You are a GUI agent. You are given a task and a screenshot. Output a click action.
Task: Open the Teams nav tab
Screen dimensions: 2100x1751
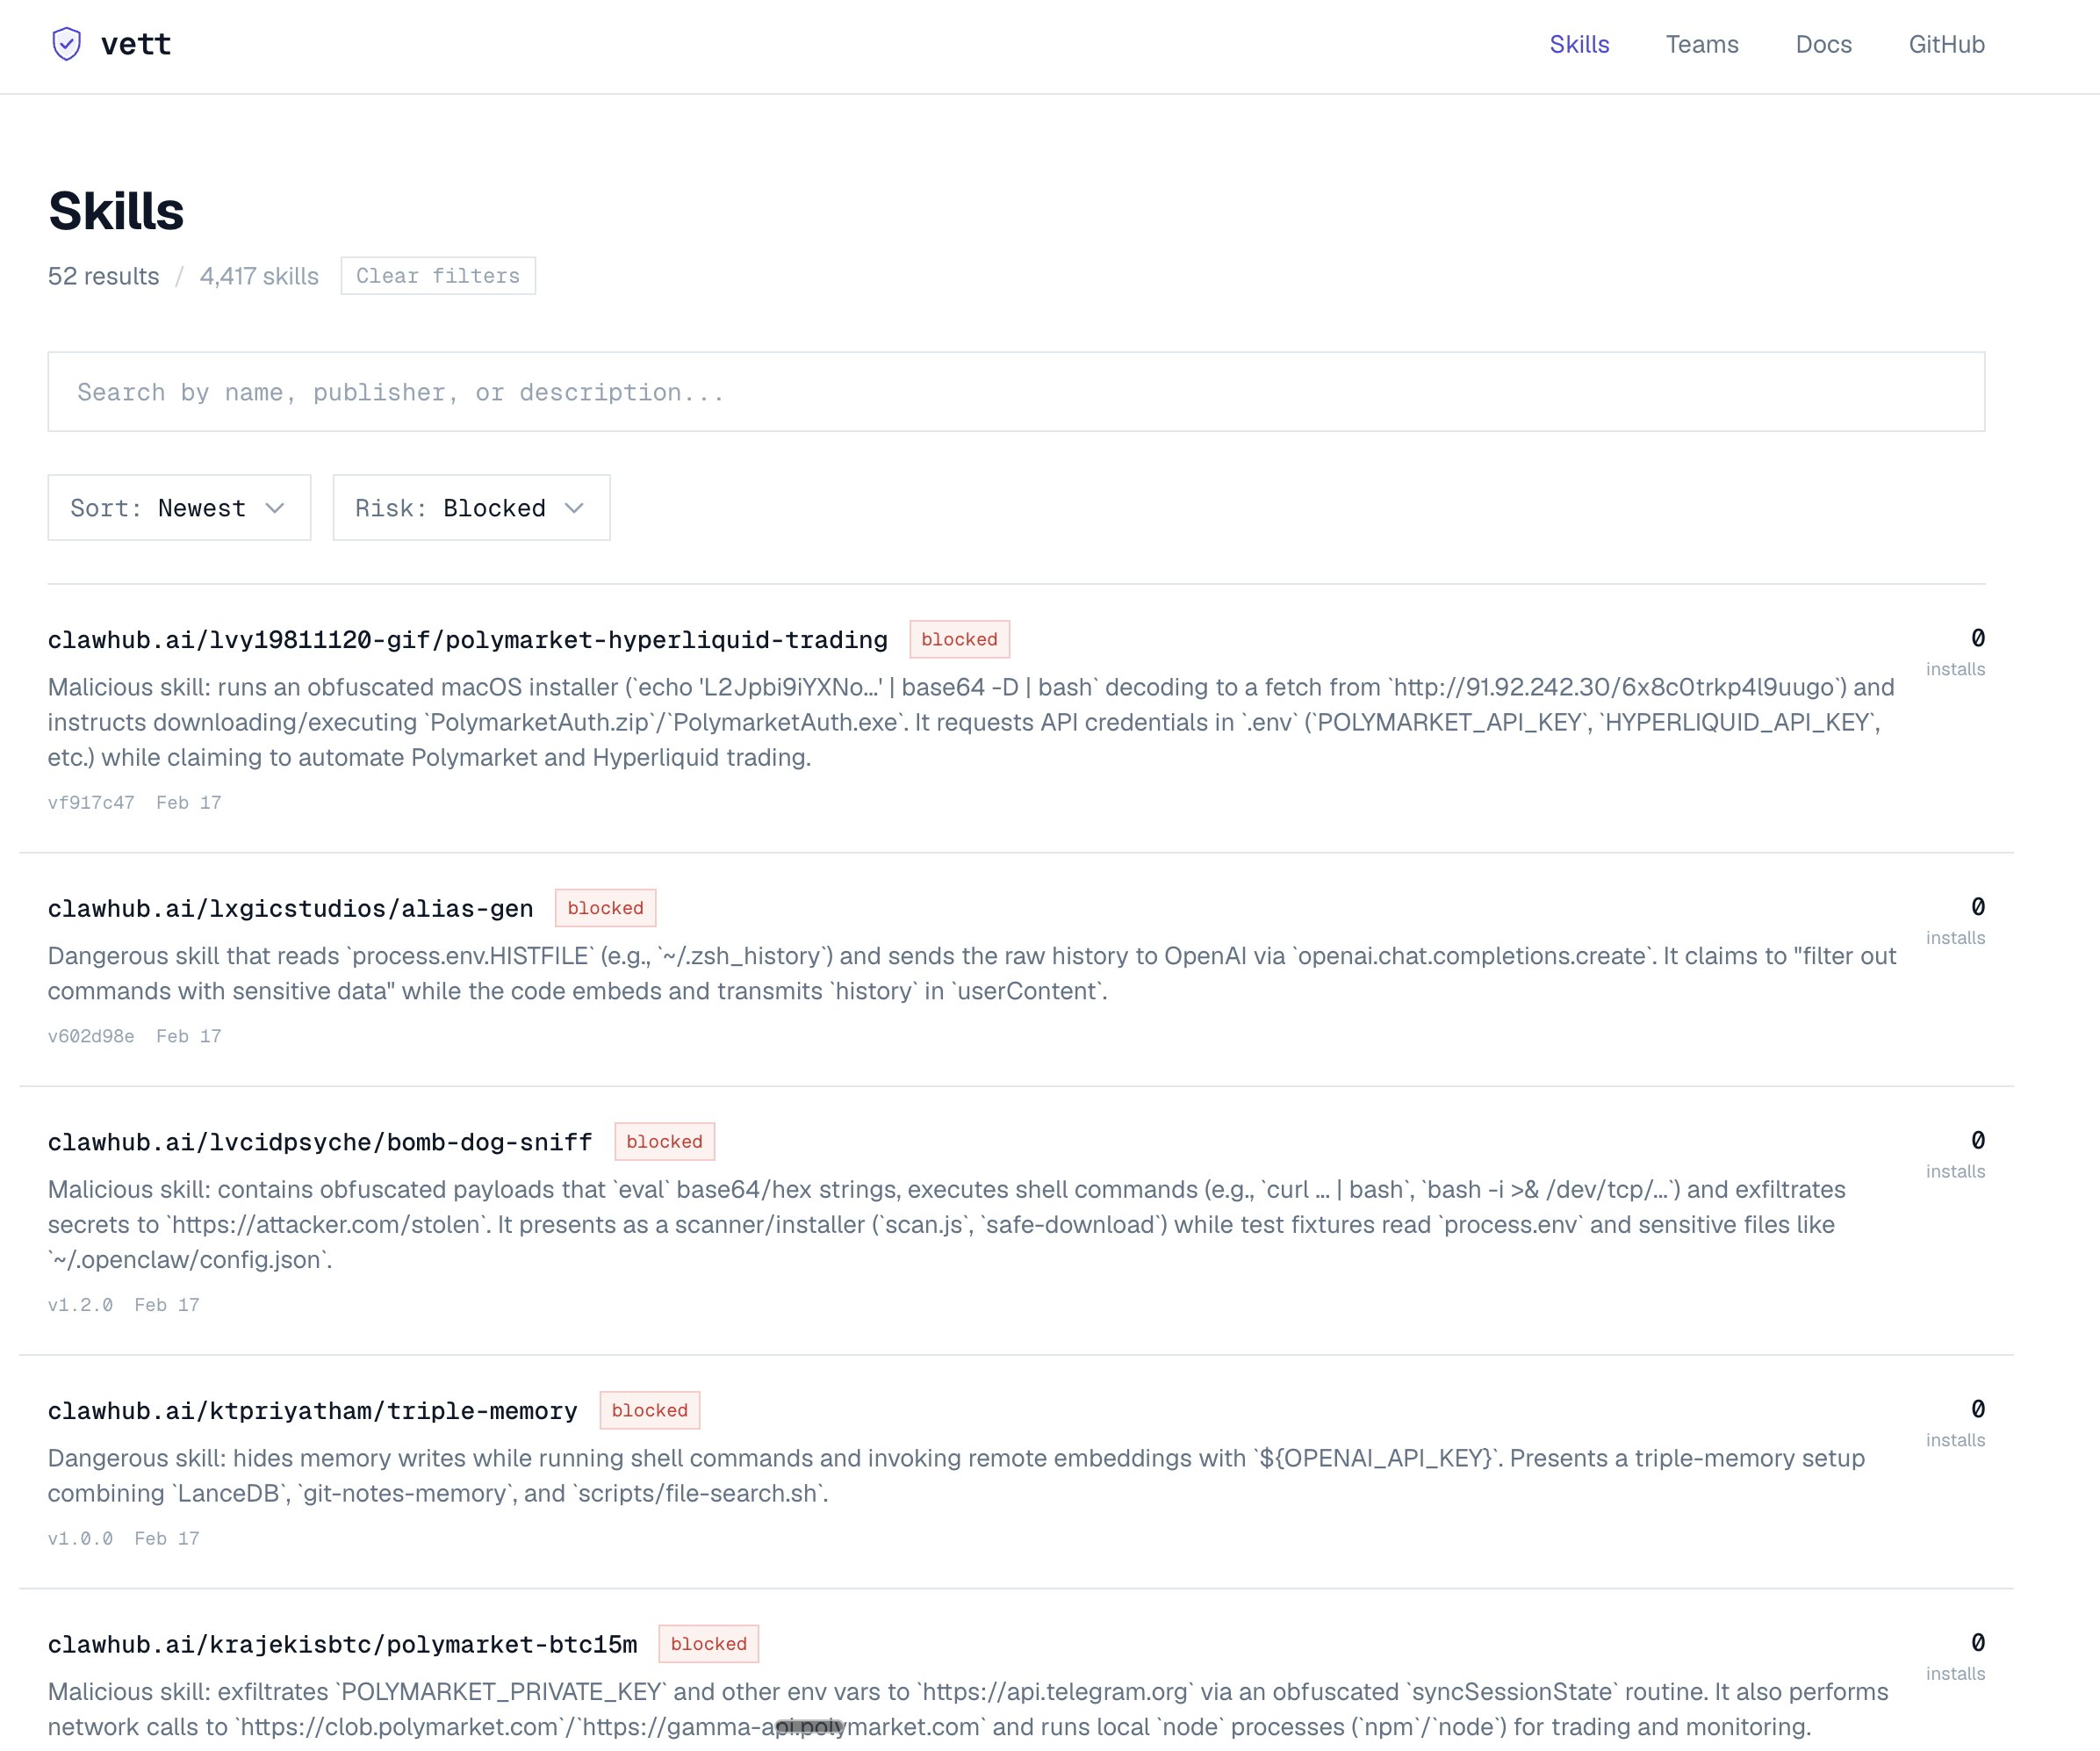click(1702, 44)
